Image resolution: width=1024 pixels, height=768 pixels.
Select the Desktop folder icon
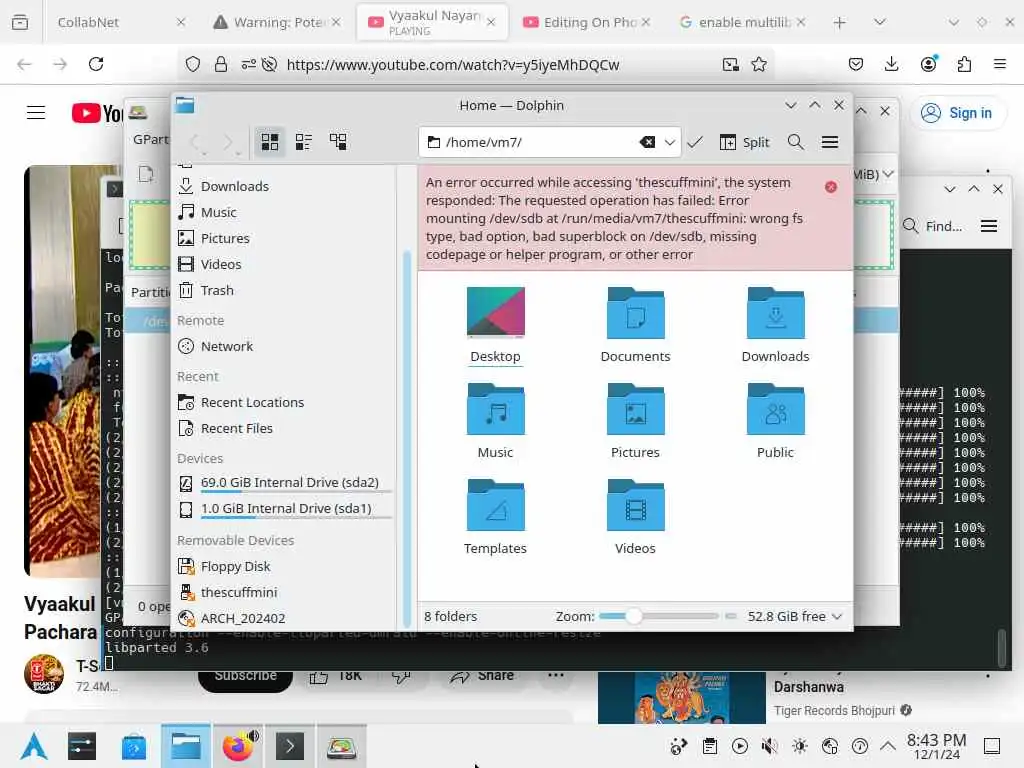tap(496, 325)
